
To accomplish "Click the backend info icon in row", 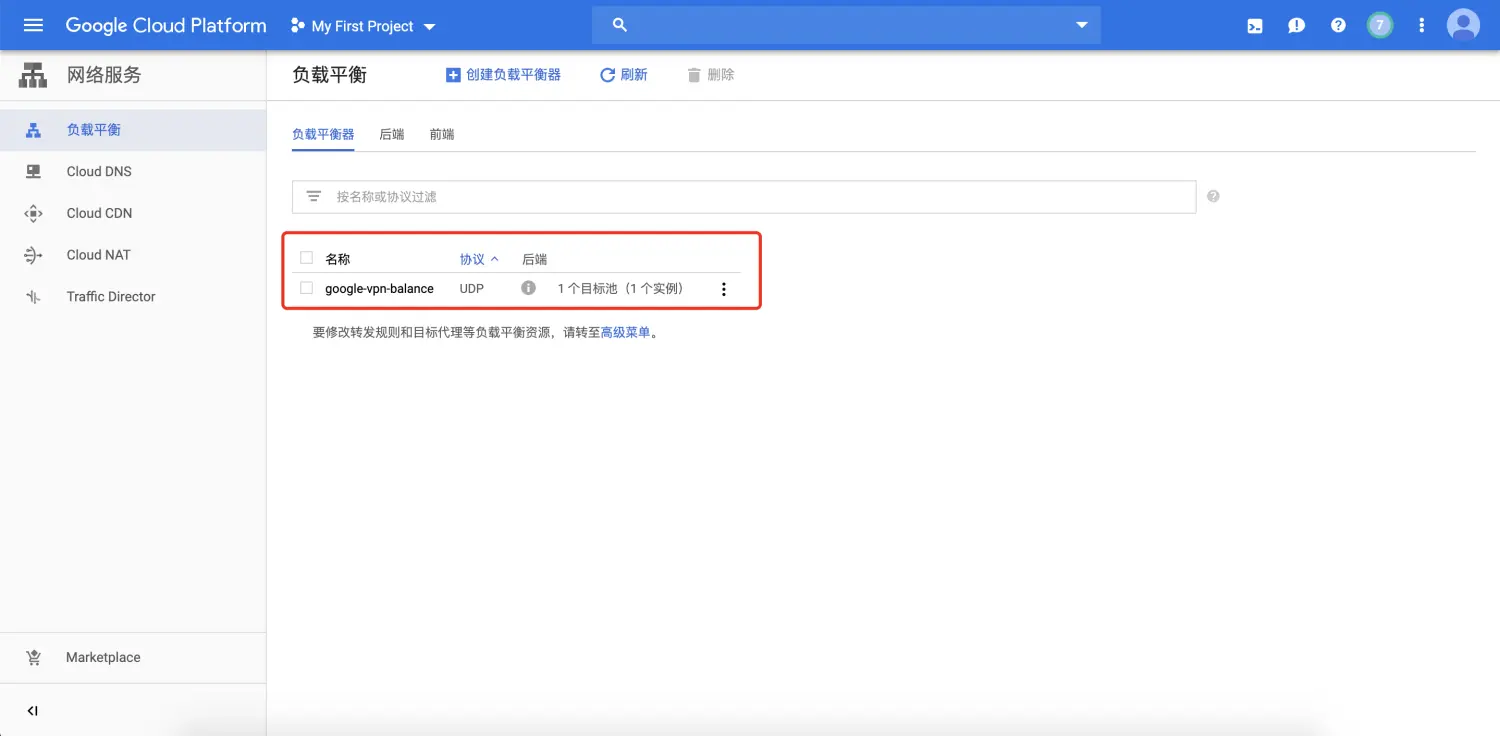I will 528,288.
